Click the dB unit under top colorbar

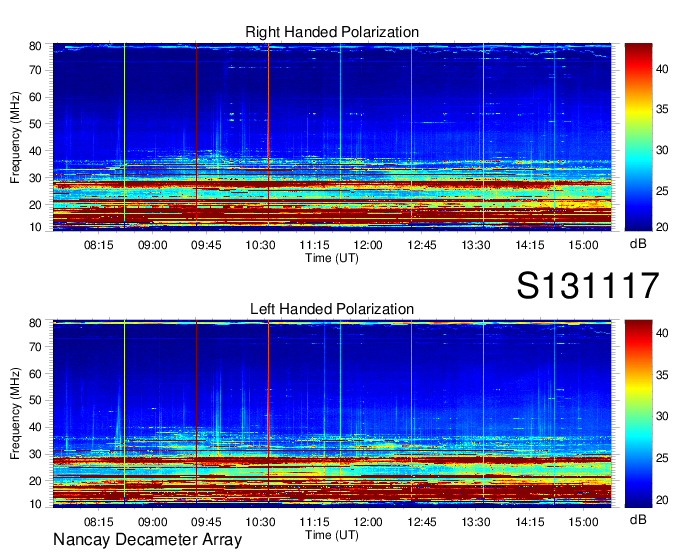point(638,244)
